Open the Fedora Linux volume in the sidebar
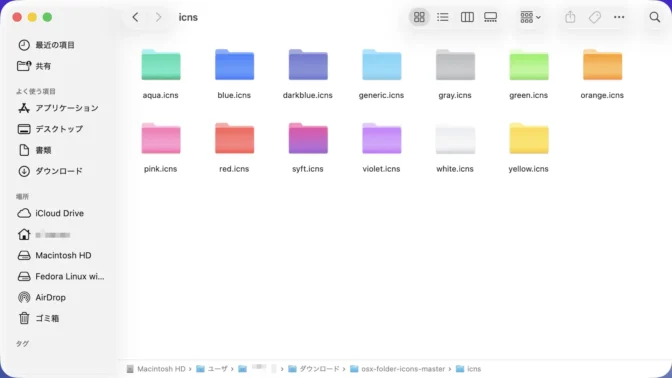This screenshot has width=672, height=378. point(61,276)
